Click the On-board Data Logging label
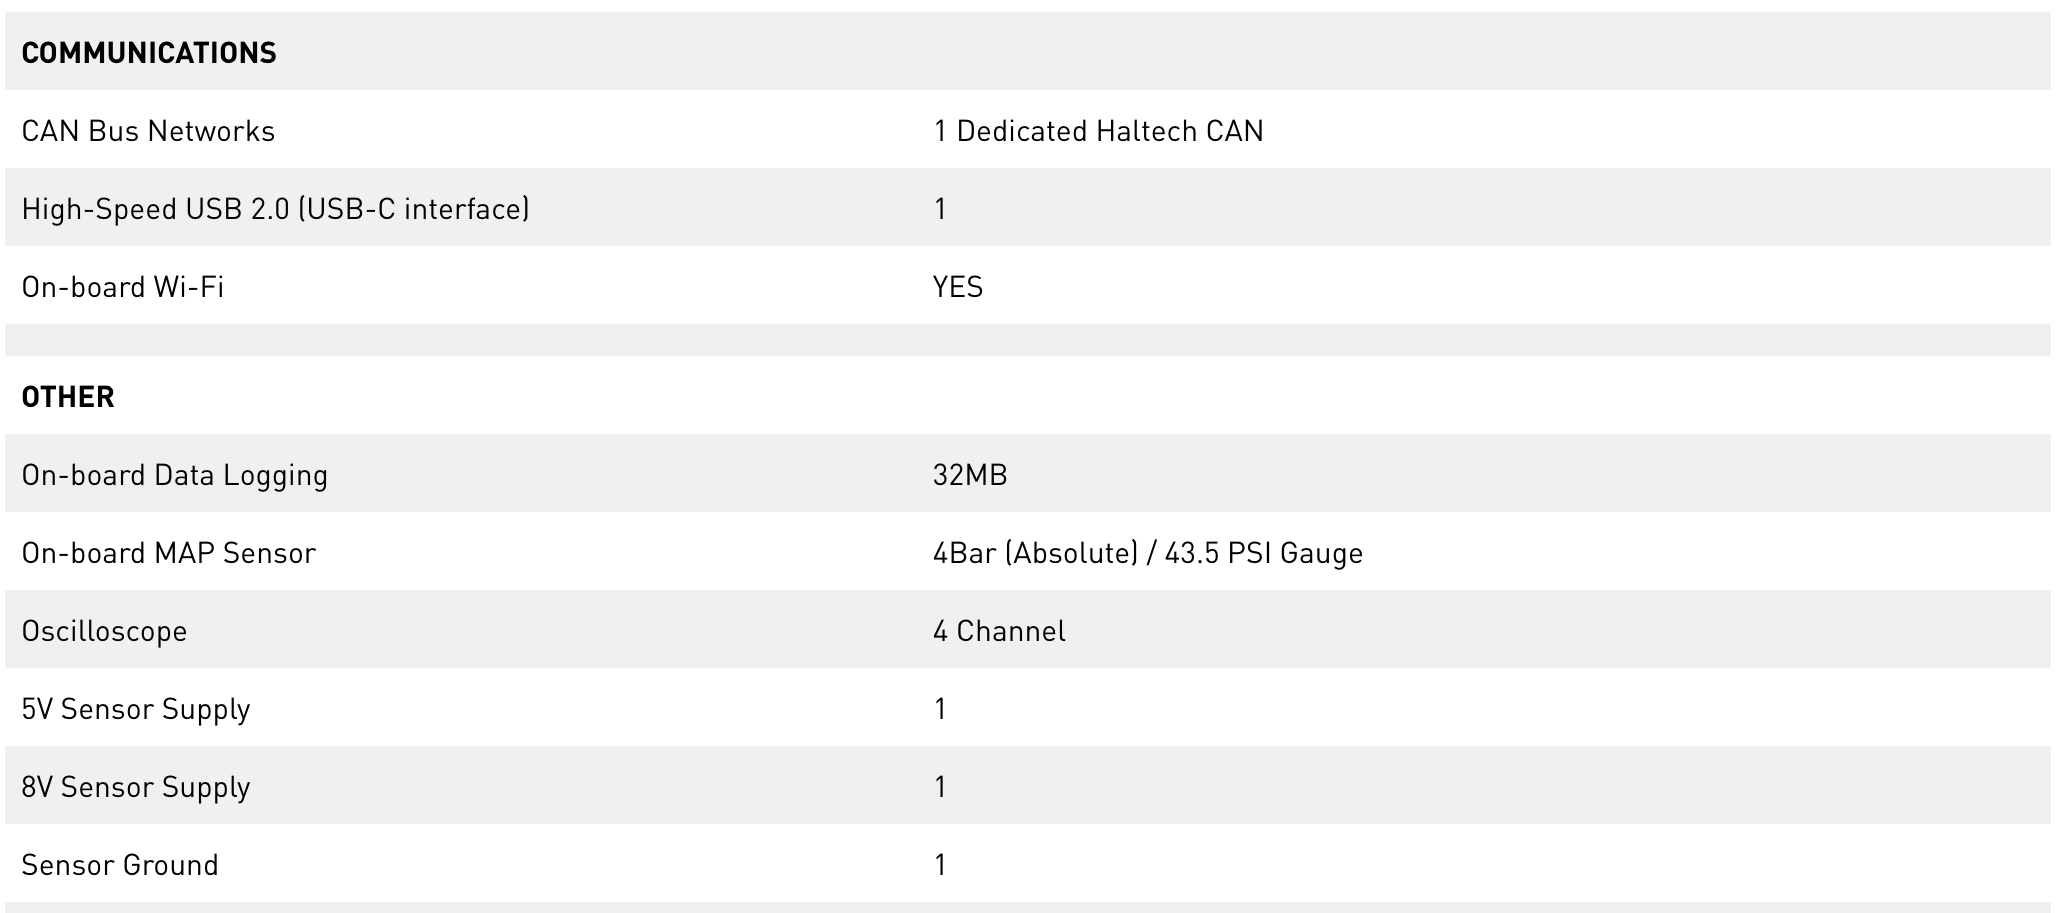The height and width of the screenshot is (913, 2057). [x=175, y=475]
